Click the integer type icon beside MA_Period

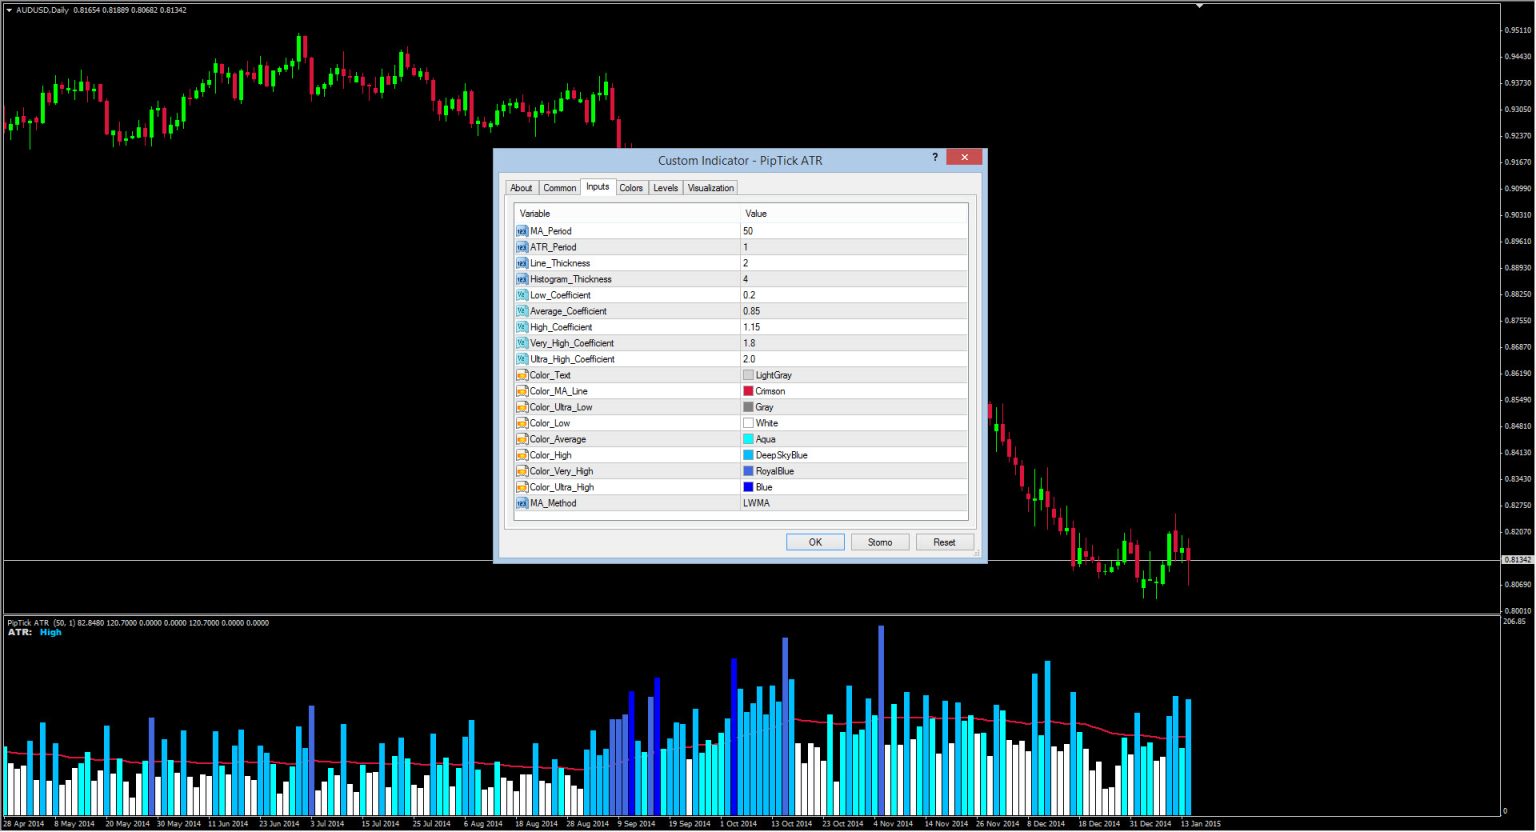point(521,231)
